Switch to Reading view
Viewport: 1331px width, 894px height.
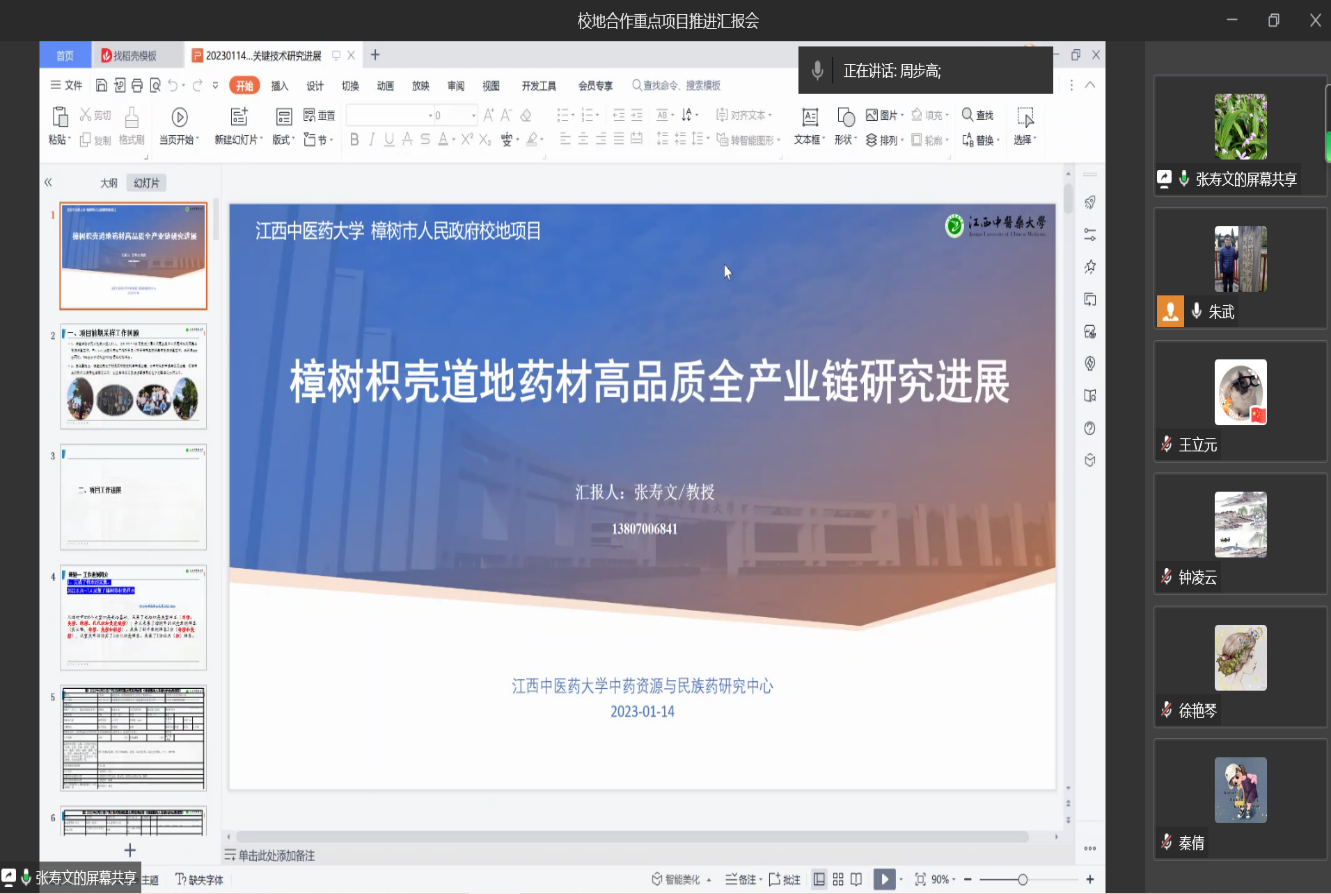857,879
